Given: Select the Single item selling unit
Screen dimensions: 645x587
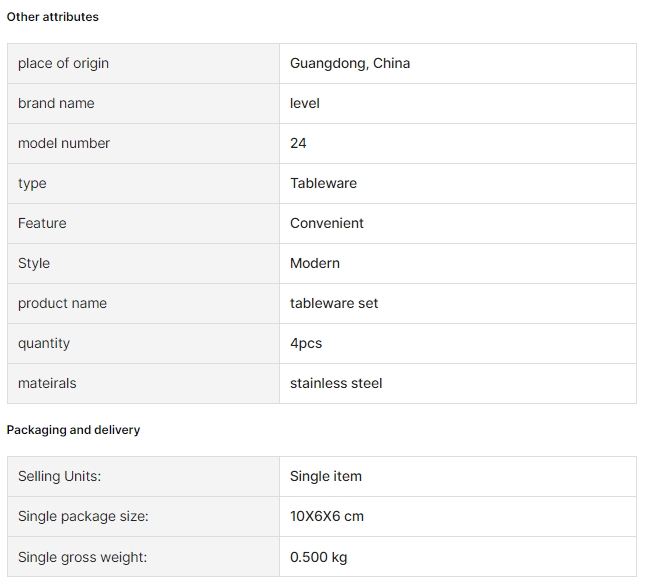Looking at the screenshot, I should tap(326, 476).
